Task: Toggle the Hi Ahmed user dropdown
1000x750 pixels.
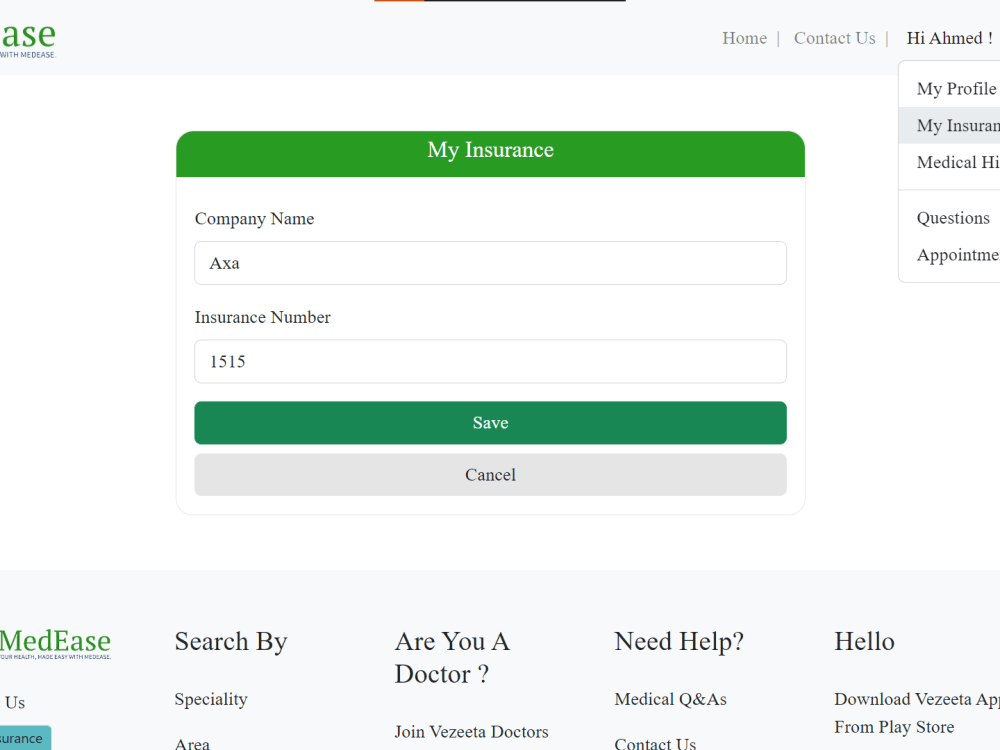Action: (950, 38)
